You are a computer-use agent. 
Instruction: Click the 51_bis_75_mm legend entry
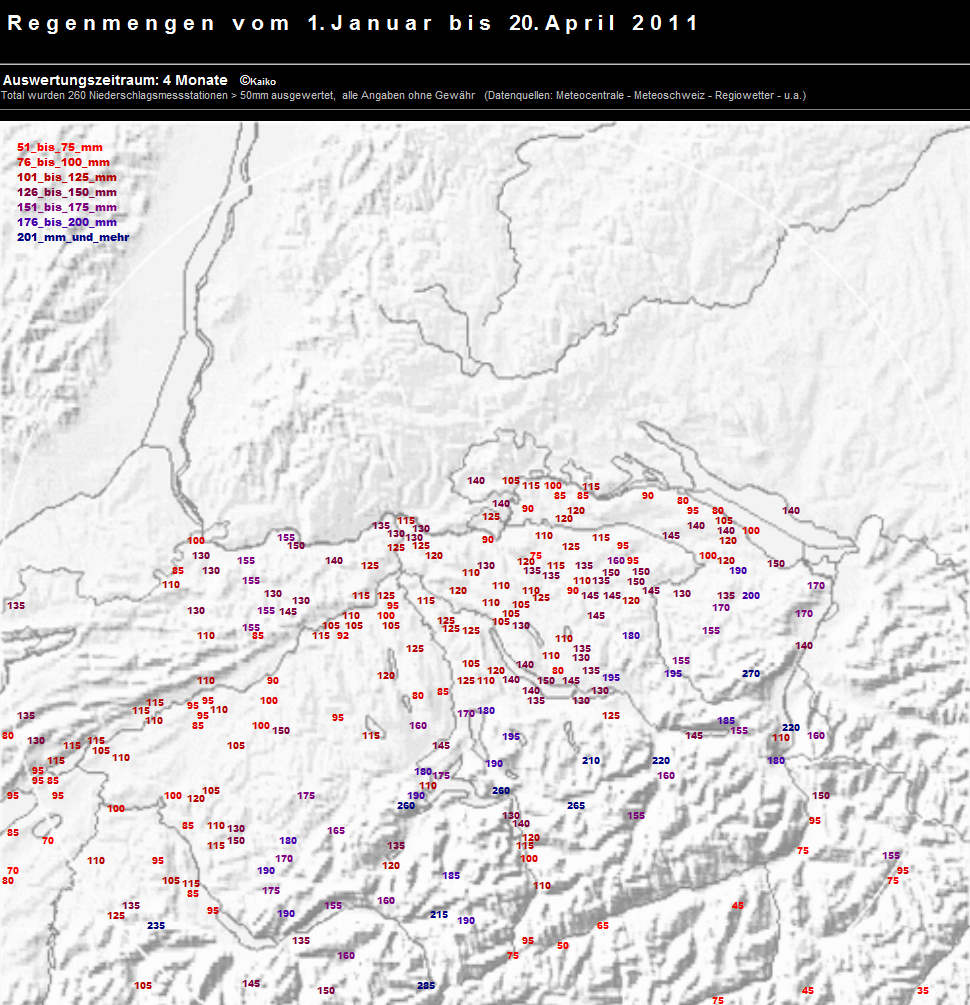pyautogui.click(x=60, y=147)
